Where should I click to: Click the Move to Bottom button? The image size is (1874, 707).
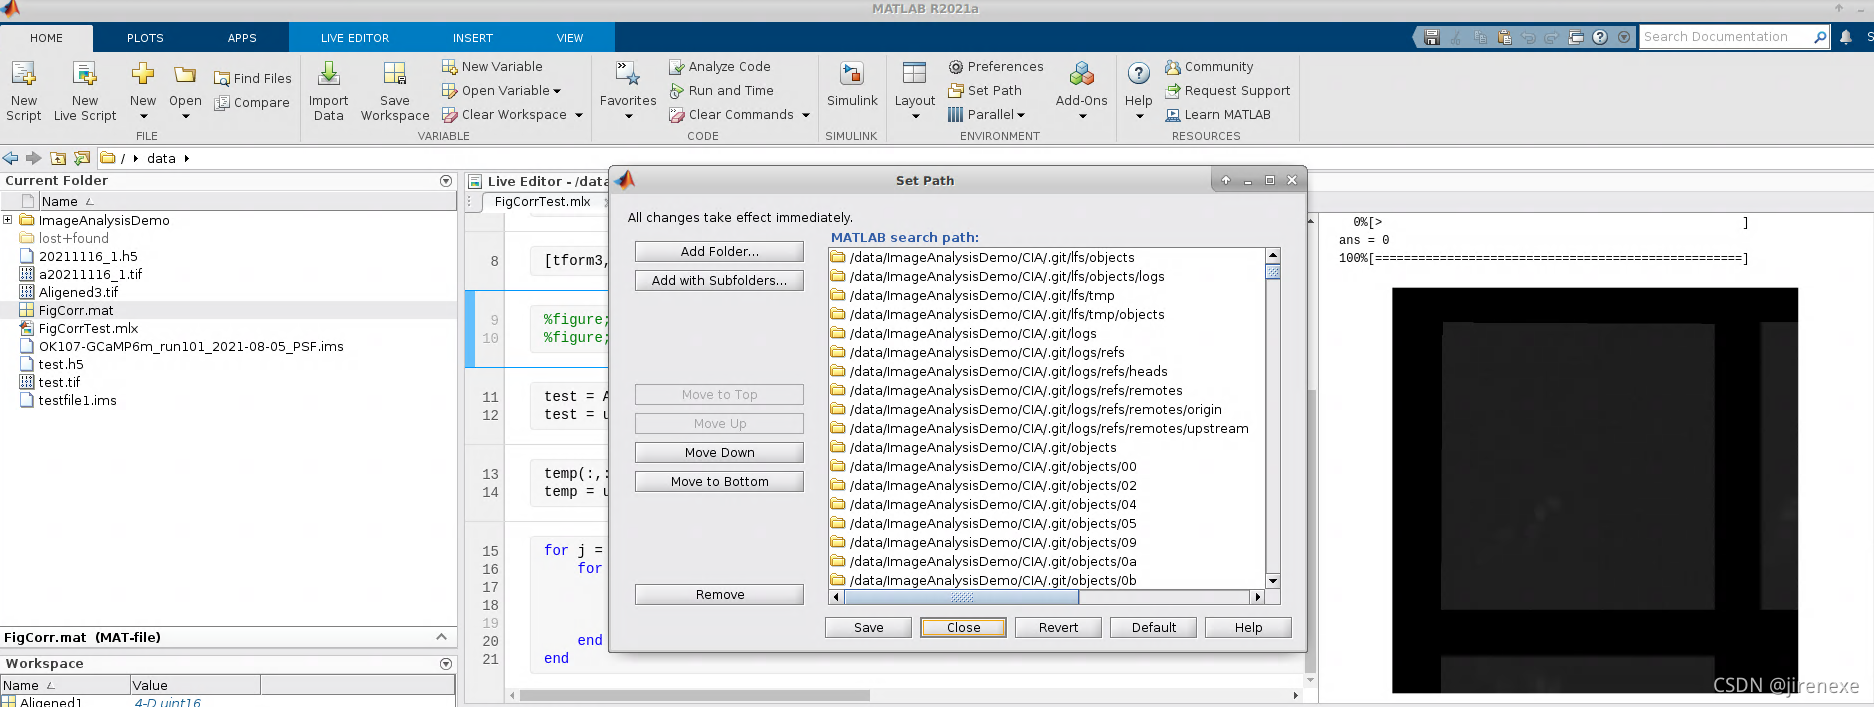pos(719,482)
